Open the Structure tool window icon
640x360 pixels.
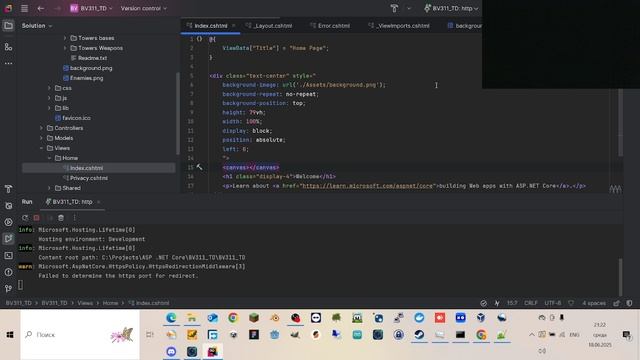pos(8,47)
